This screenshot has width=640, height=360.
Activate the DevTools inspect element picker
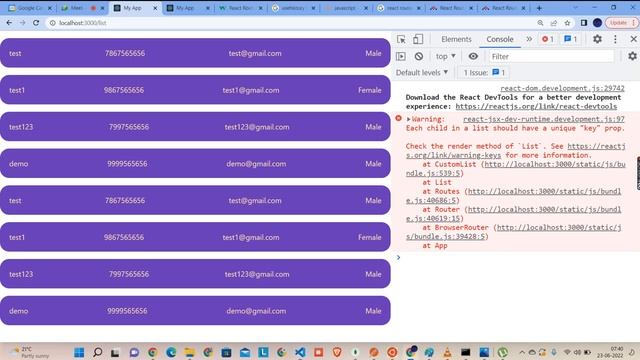(x=401, y=39)
